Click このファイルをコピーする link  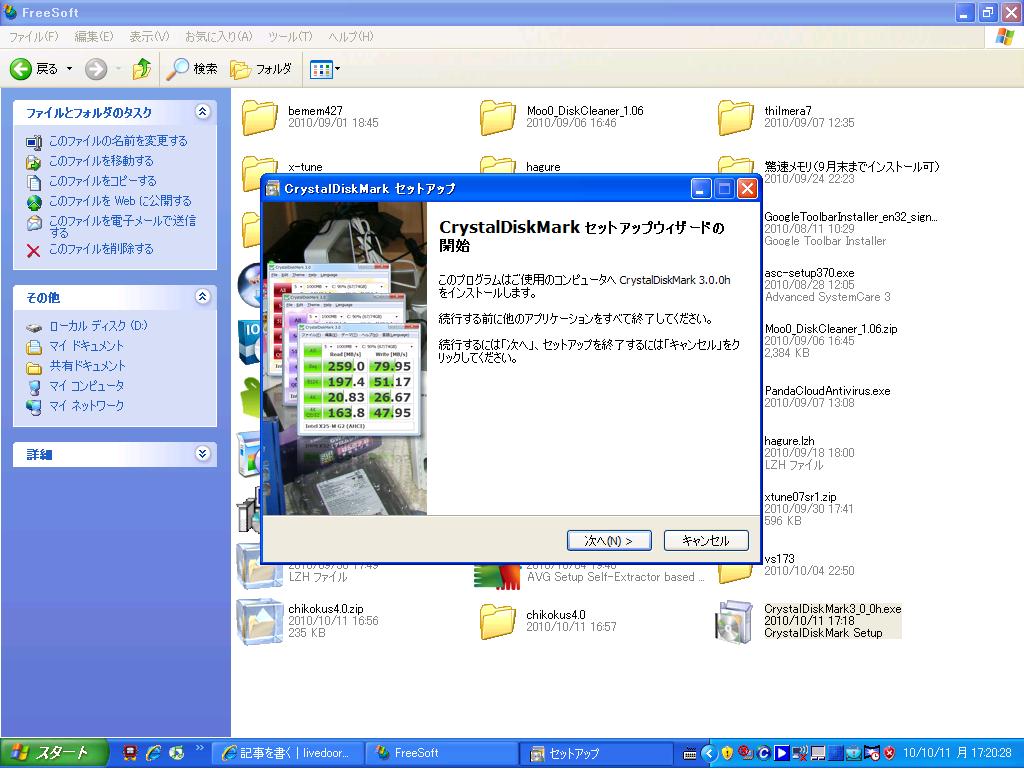(103, 181)
